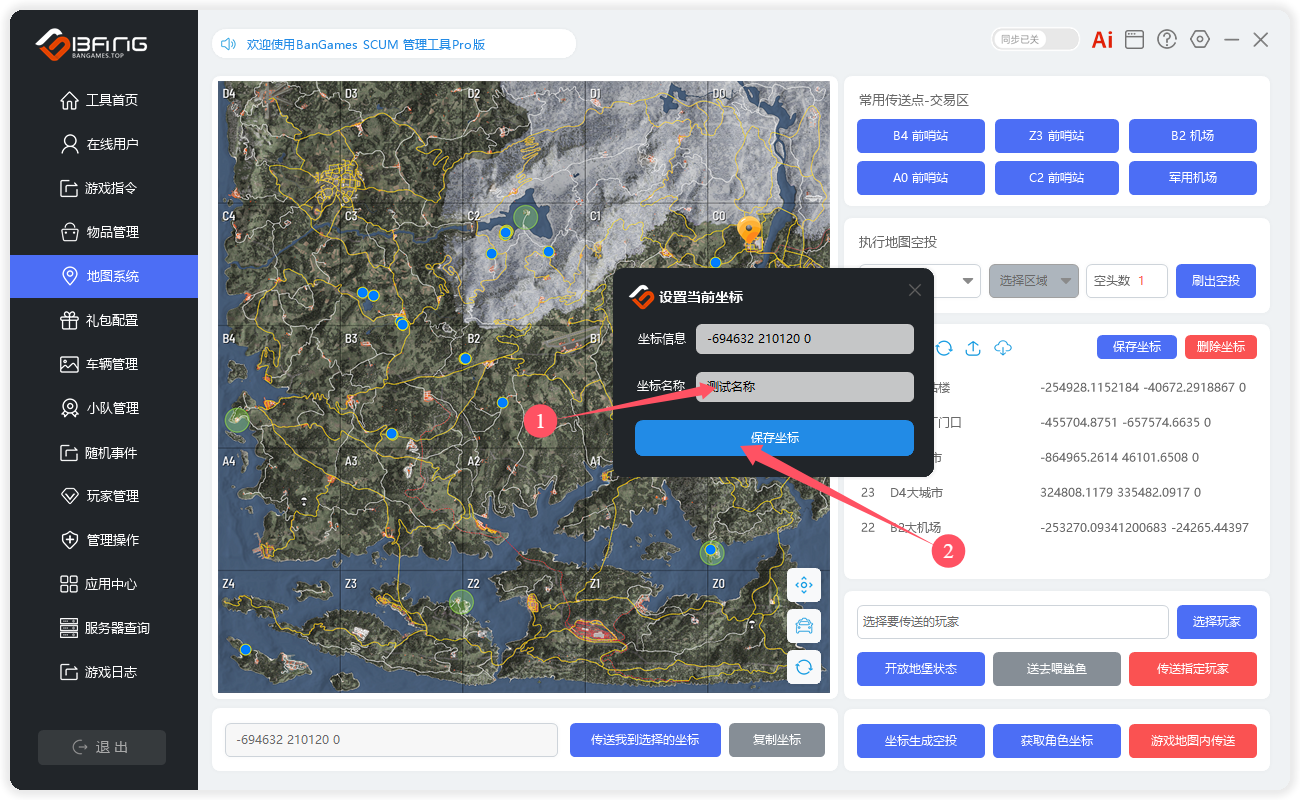The width and height of the screenshot is (1300, 800).
Task: Click the cloud download icon above coordinate list
Action: 1003,348
